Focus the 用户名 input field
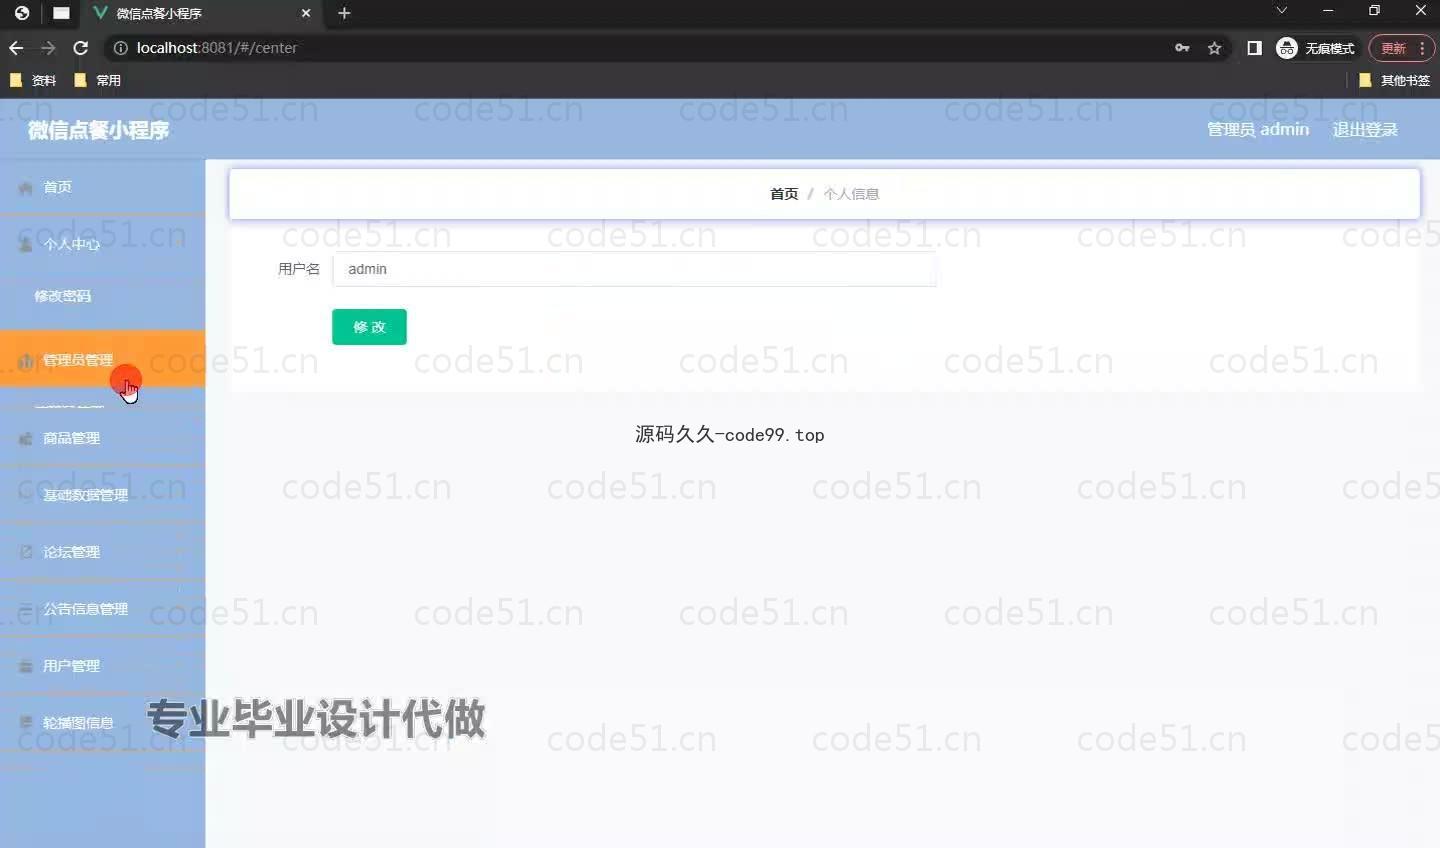1440x848 pixels. coord(634,269)
